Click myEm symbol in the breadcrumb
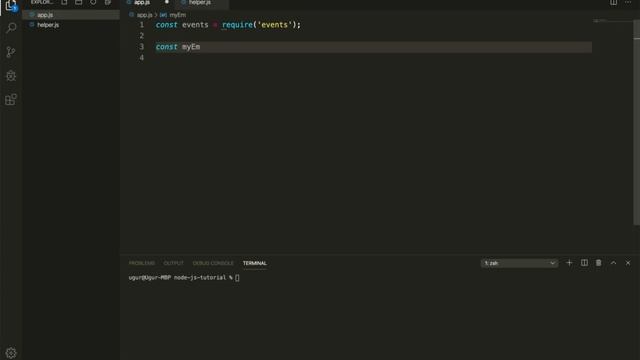The width and height of the screenshot is (640, 360). click(x=178, y=15)
